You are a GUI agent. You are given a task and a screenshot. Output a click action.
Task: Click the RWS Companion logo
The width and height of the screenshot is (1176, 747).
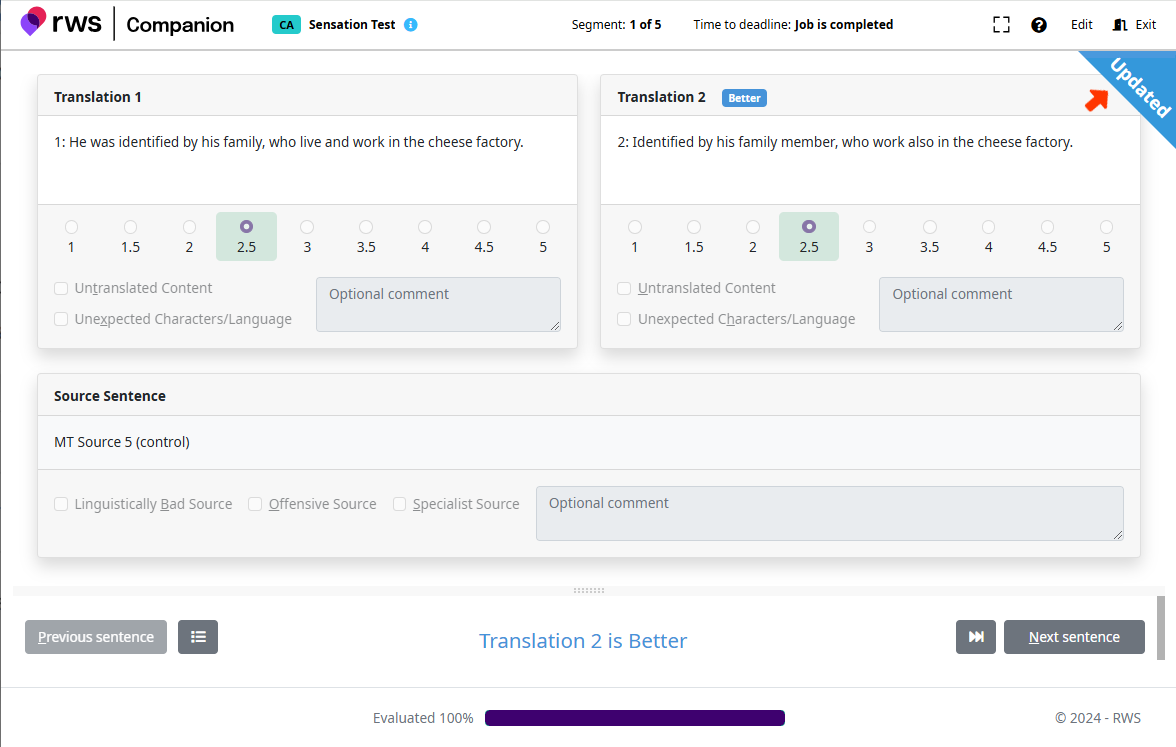click(126, 24)
